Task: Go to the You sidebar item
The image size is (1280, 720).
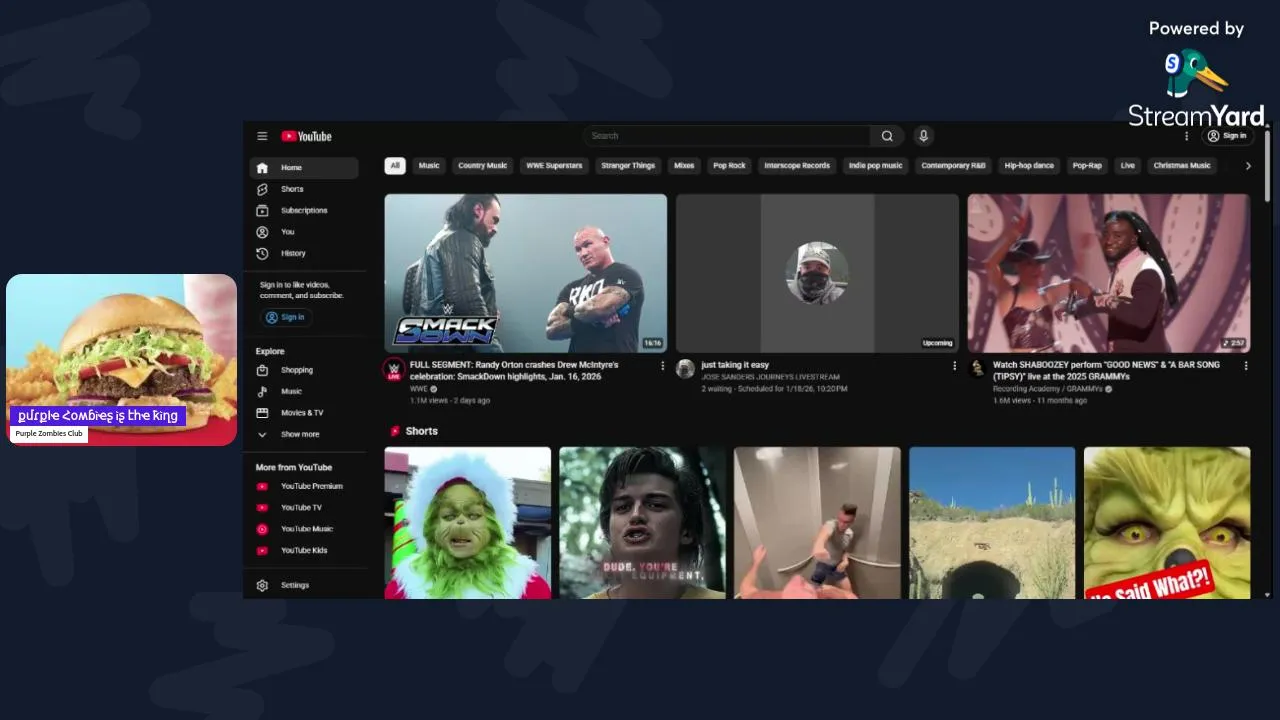Action: click(x=303, y=232)
